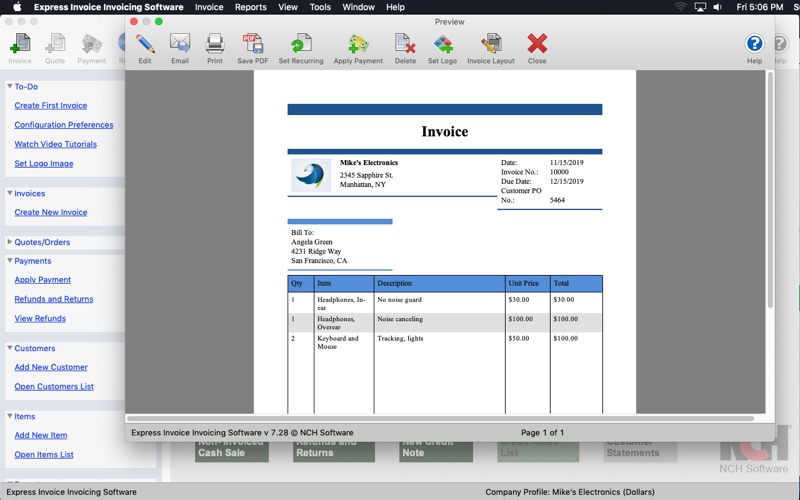Viewport: 800px width, 500px height.
Task: Click Payment icon in main window toolbar
Action: pos(92,49)
